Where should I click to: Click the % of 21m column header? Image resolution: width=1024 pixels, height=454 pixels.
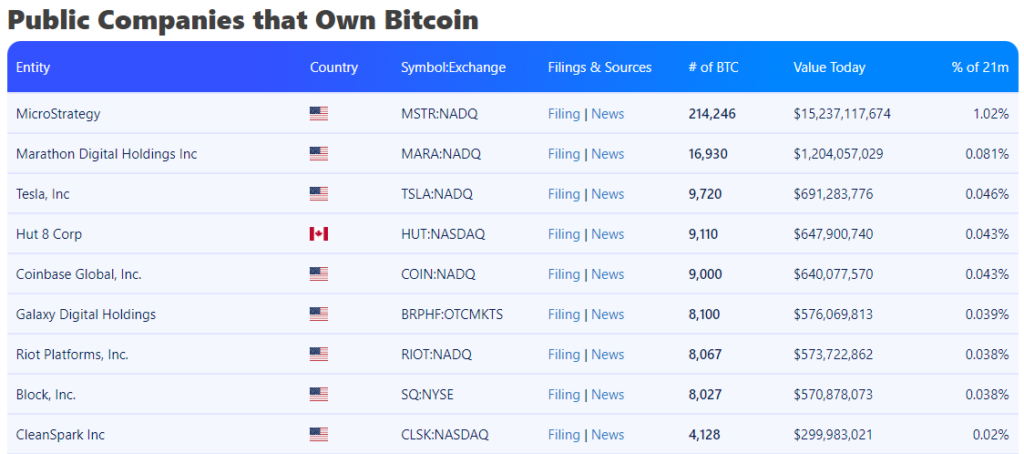(980, 67)
